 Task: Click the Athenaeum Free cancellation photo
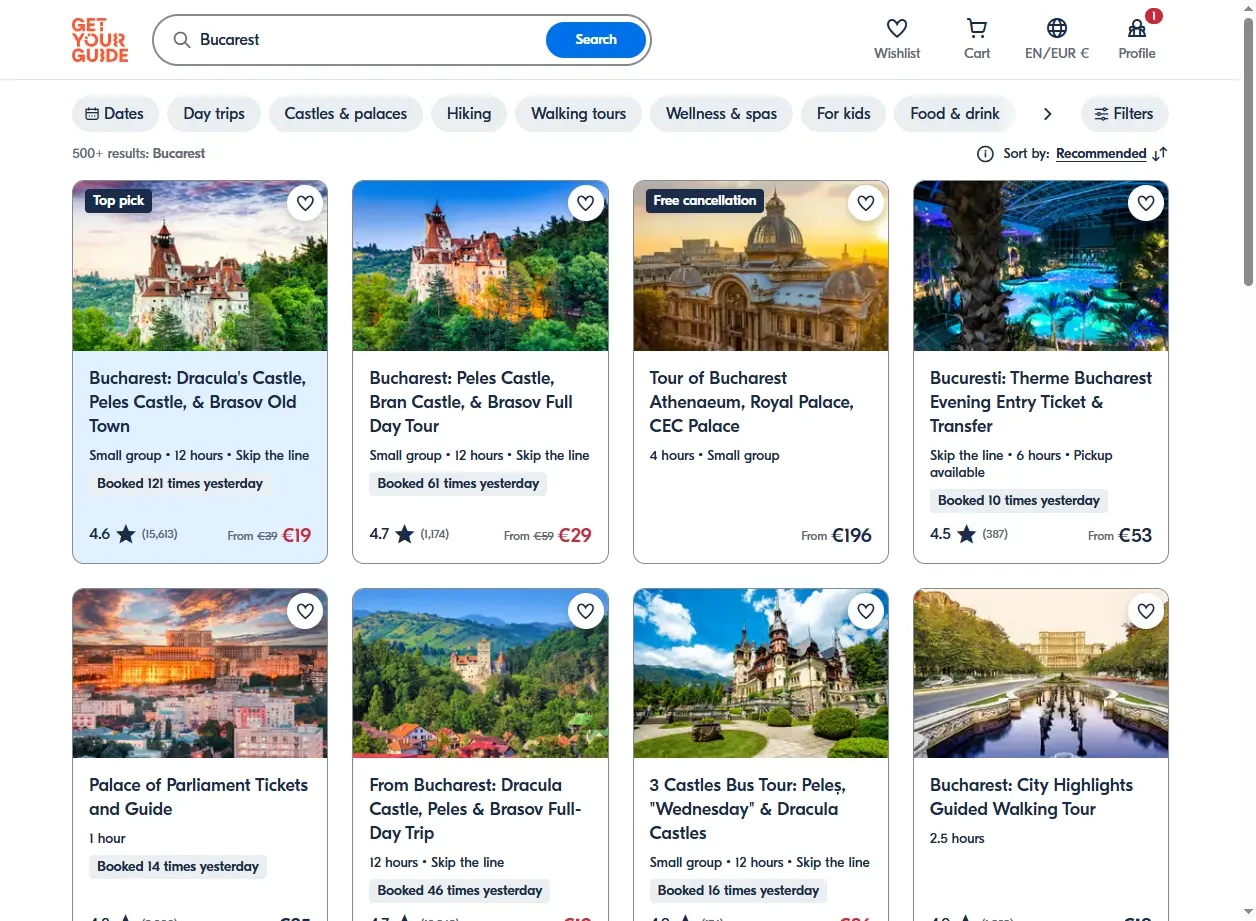(761, 266)
